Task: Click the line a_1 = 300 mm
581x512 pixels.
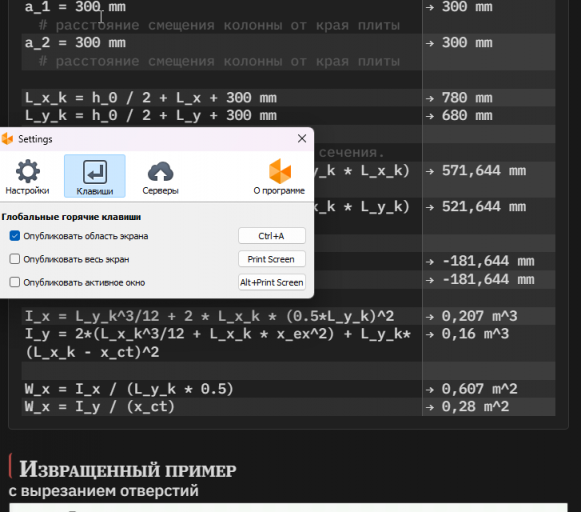Action: [x=75, y=7]
